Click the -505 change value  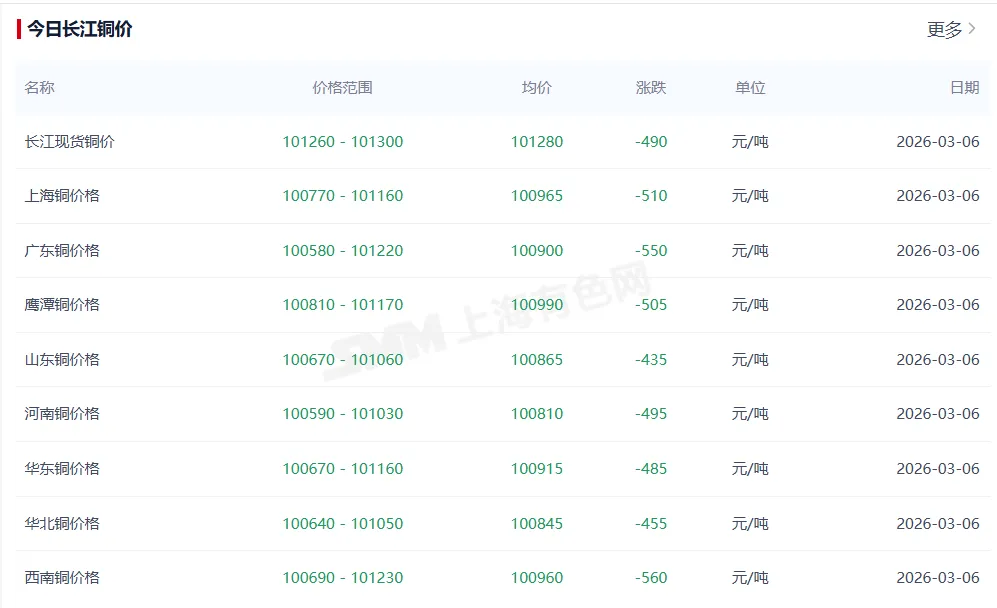click(651, 305)
